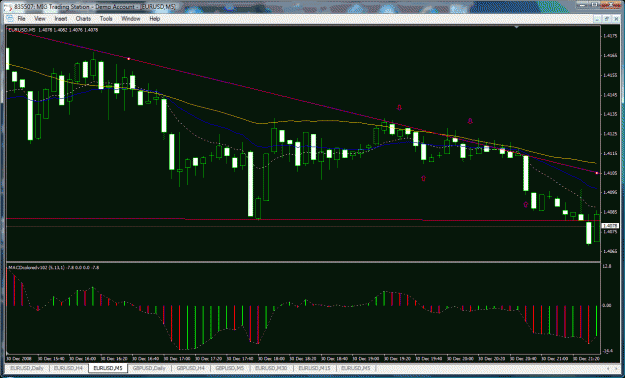Minimize the EURUSD,M5 chart child window

[598, 18]
